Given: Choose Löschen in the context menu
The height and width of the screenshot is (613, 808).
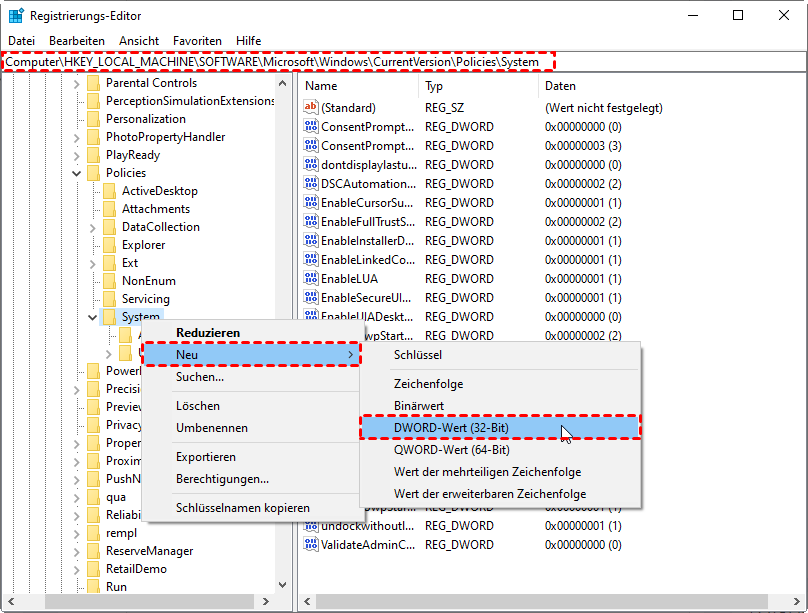Looking at the screenshot, I should [x=250, y=406].
